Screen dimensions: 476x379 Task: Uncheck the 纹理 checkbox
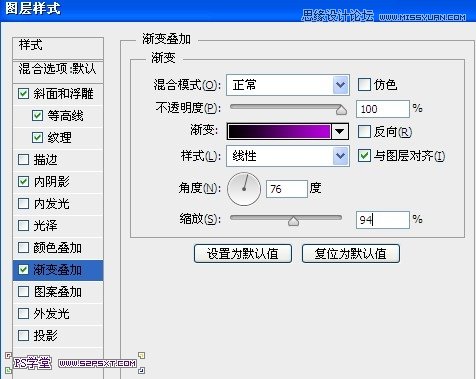pyautogui.click(x=37, y=137)
